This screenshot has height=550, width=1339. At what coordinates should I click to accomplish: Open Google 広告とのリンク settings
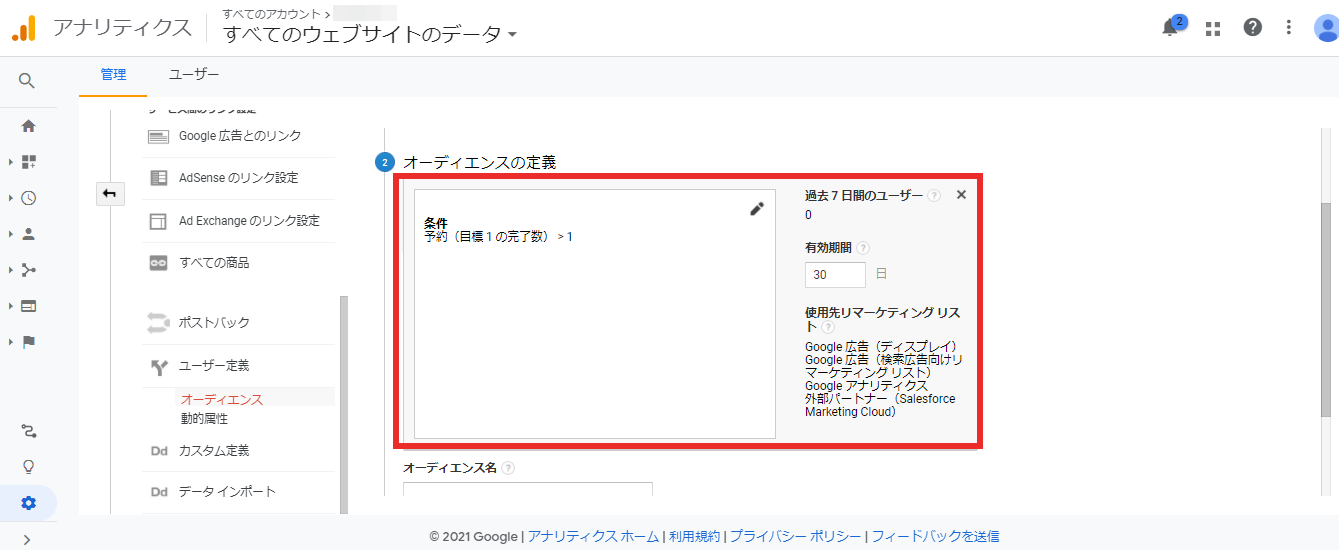click(239, 136)
